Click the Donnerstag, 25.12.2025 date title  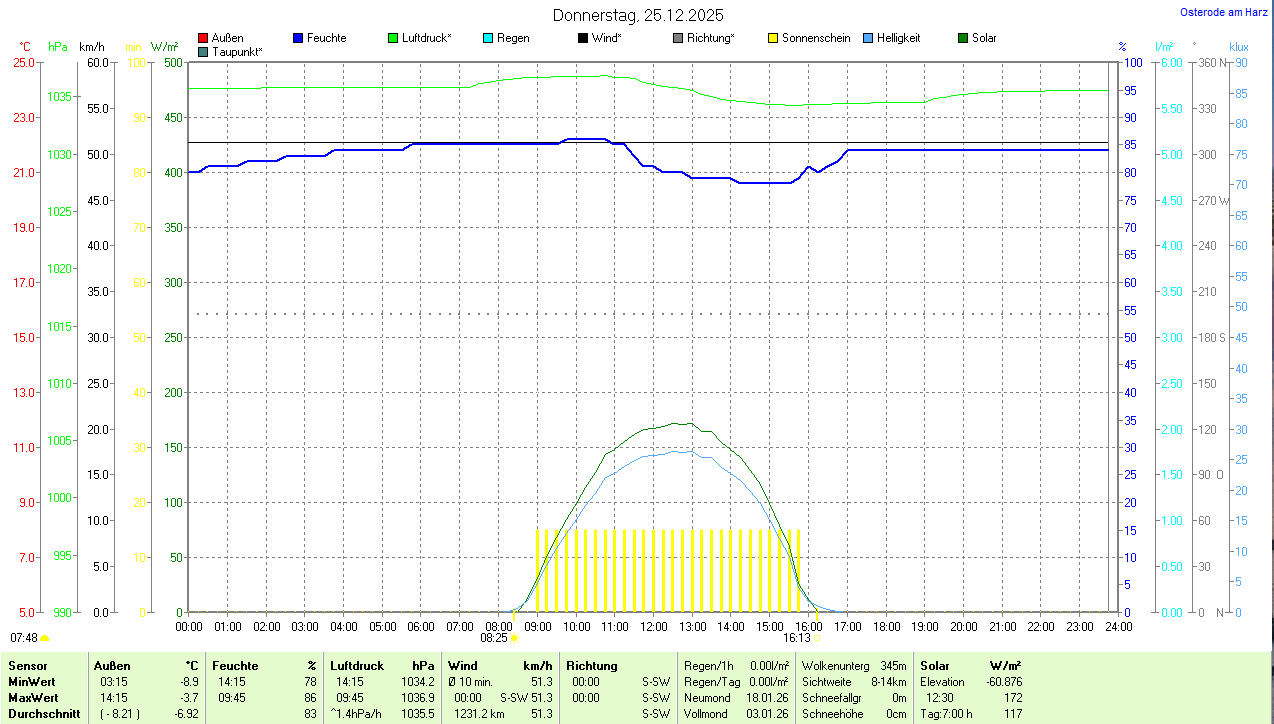pyautogui.click(x=637, y=15)
